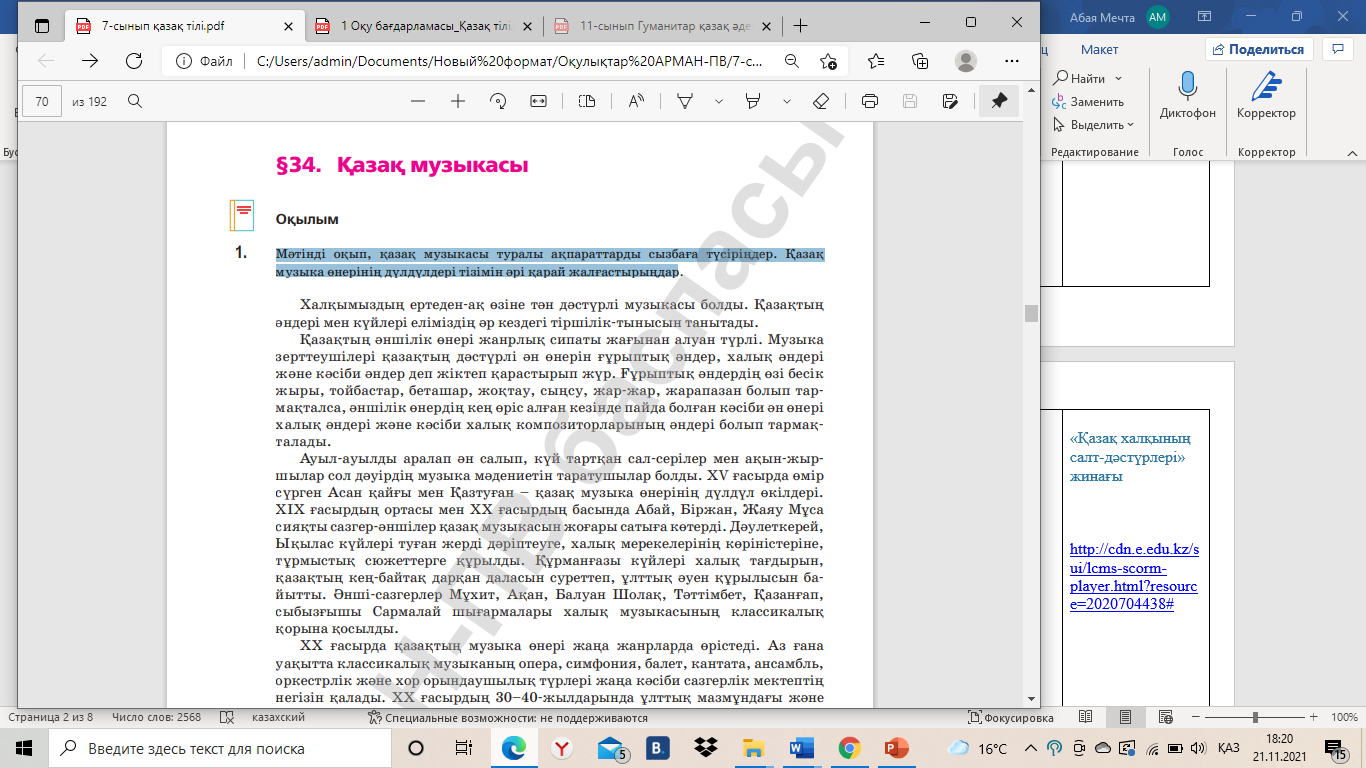Open the address bar zoom magnifier
The image size is (1366, 768).
point(792,61)
